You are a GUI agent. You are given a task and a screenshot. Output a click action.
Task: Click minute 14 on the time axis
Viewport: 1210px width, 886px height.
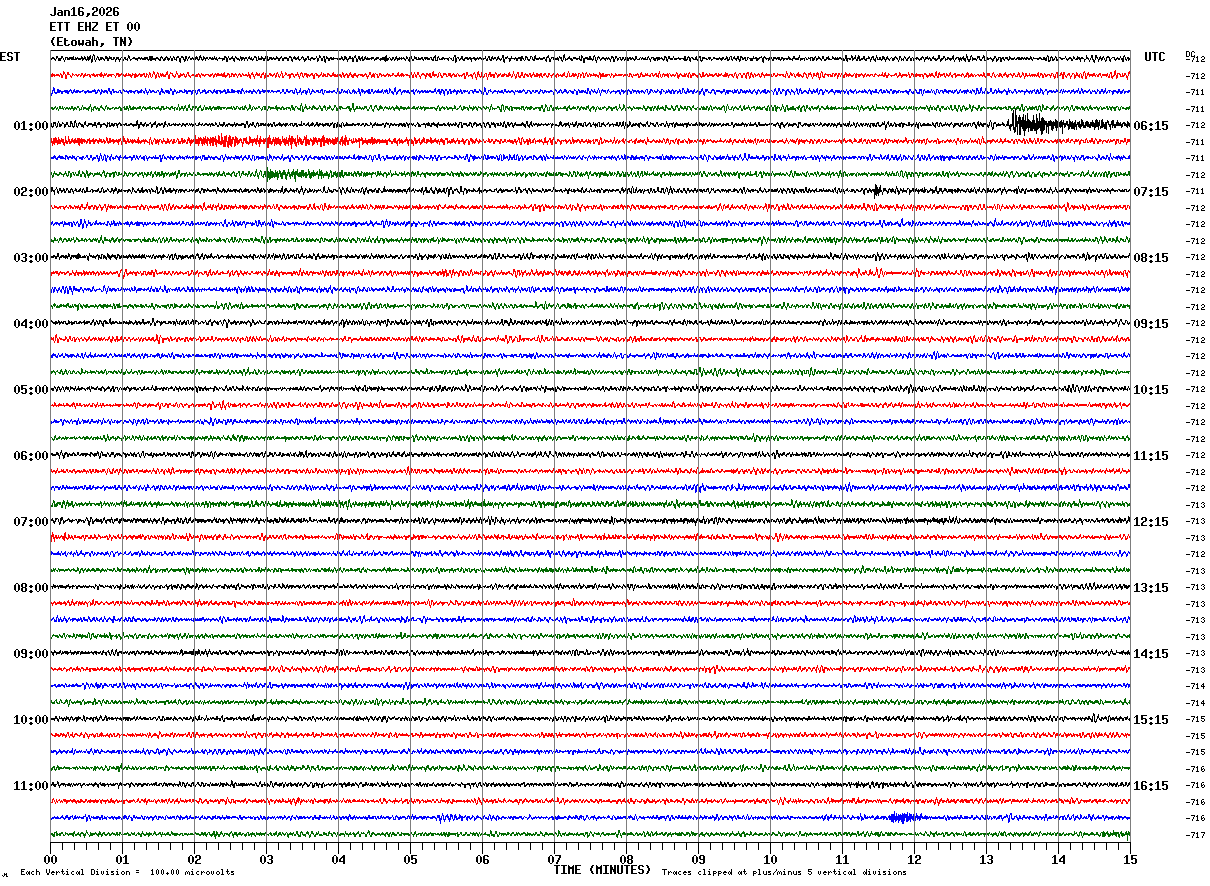click(1058, 859)
